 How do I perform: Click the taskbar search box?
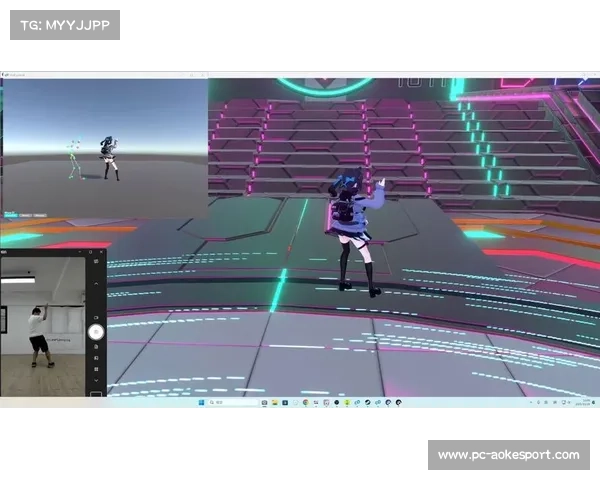point(232,403)
